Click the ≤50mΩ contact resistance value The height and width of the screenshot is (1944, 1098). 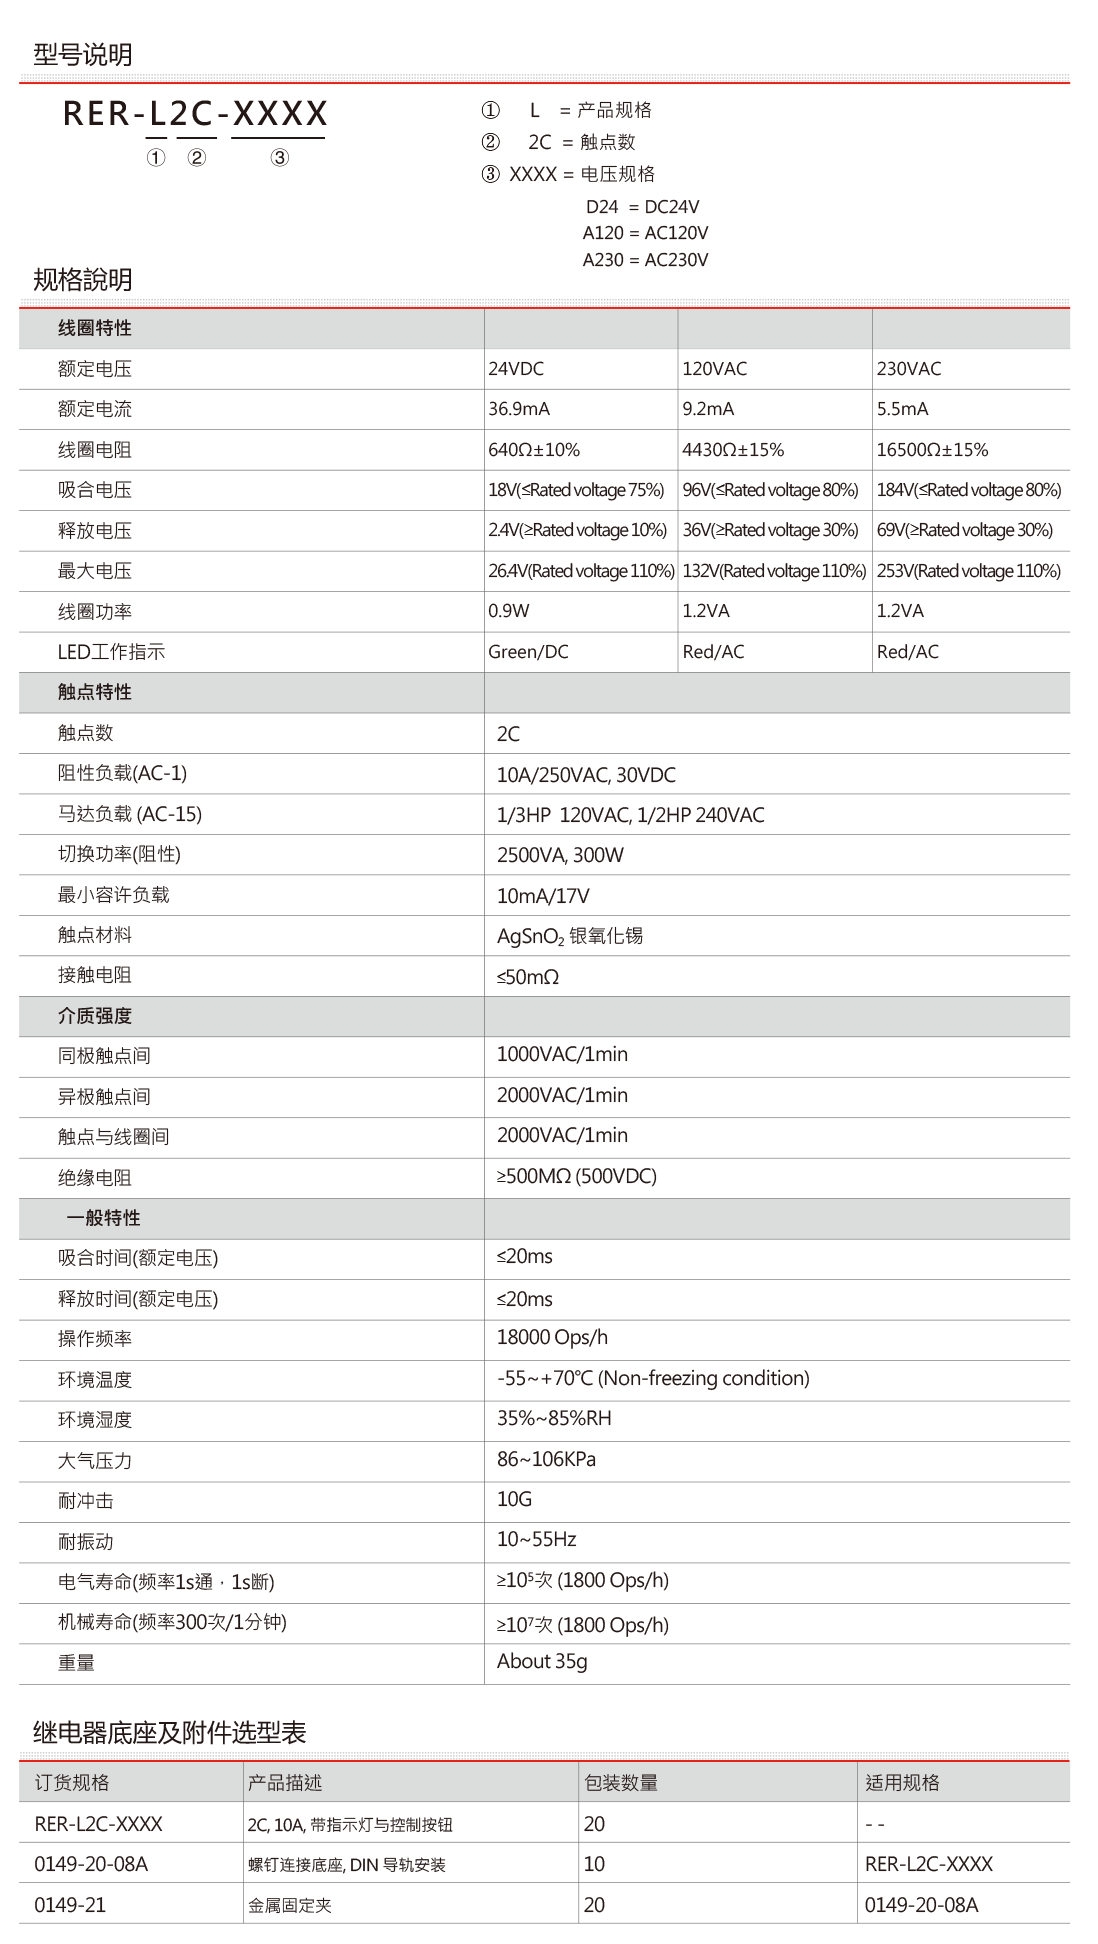[x=528, y=977]
